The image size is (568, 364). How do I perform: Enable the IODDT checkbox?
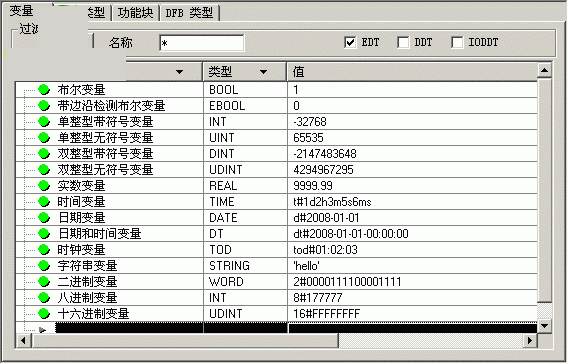(457, 42)
